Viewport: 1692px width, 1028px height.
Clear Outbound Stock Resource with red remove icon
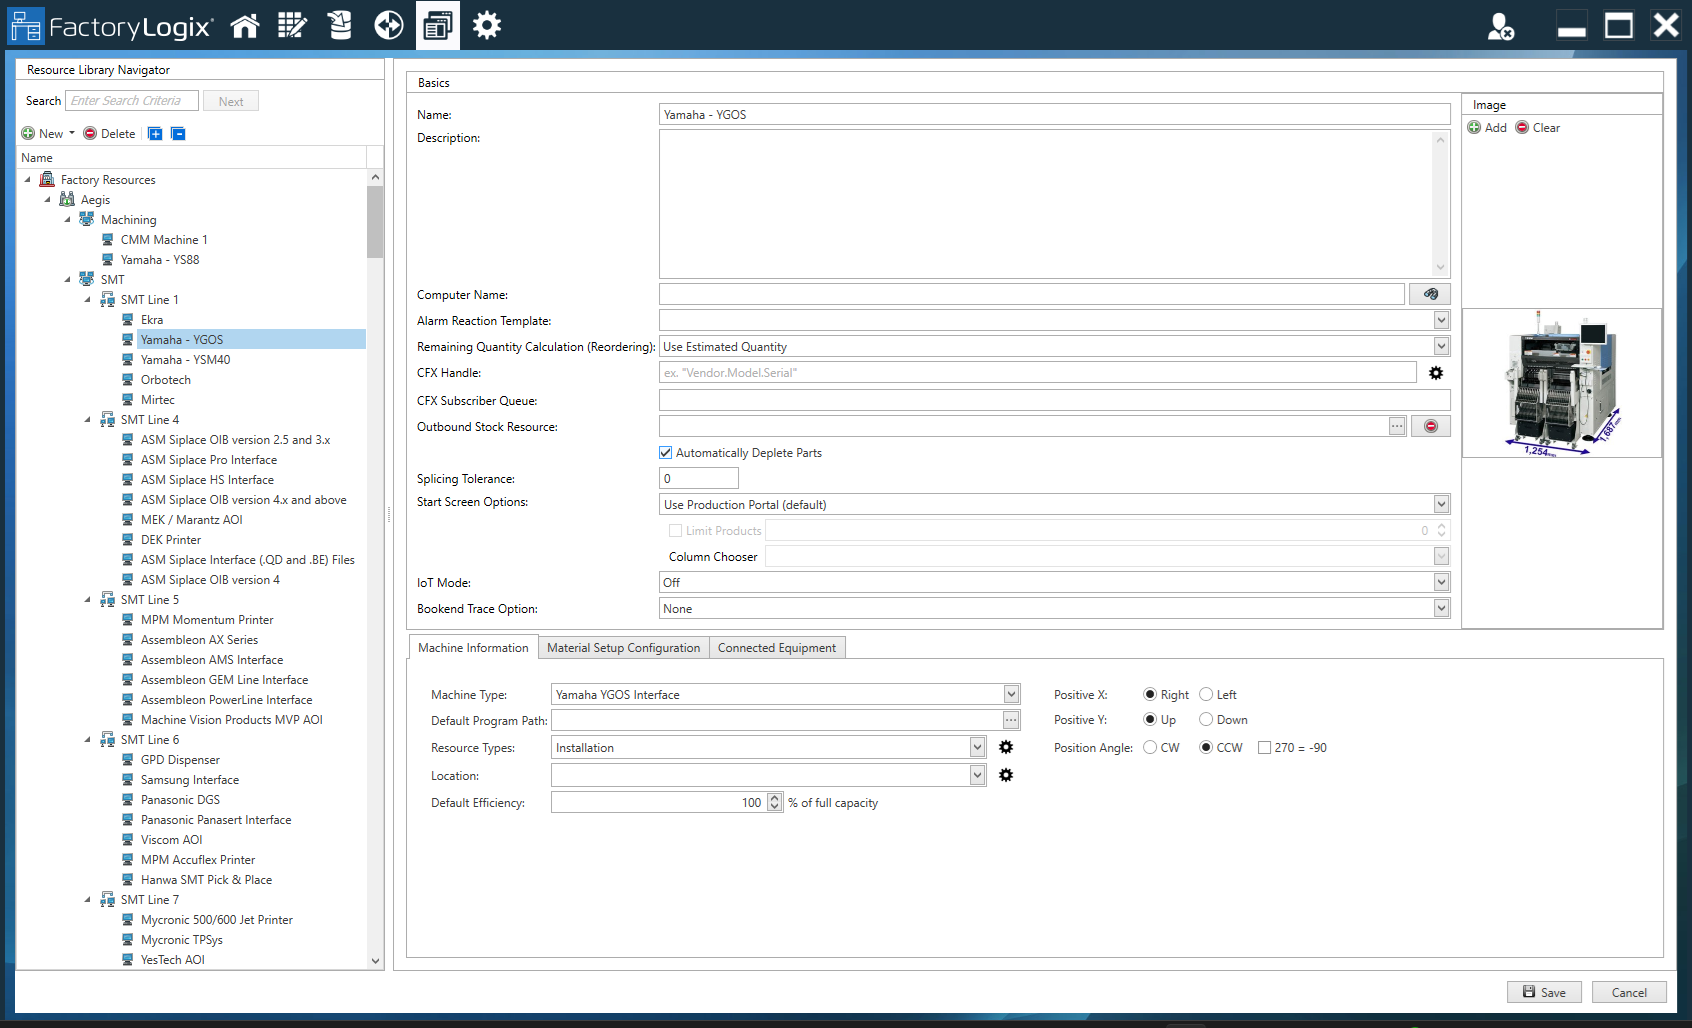pos(1431,425)
